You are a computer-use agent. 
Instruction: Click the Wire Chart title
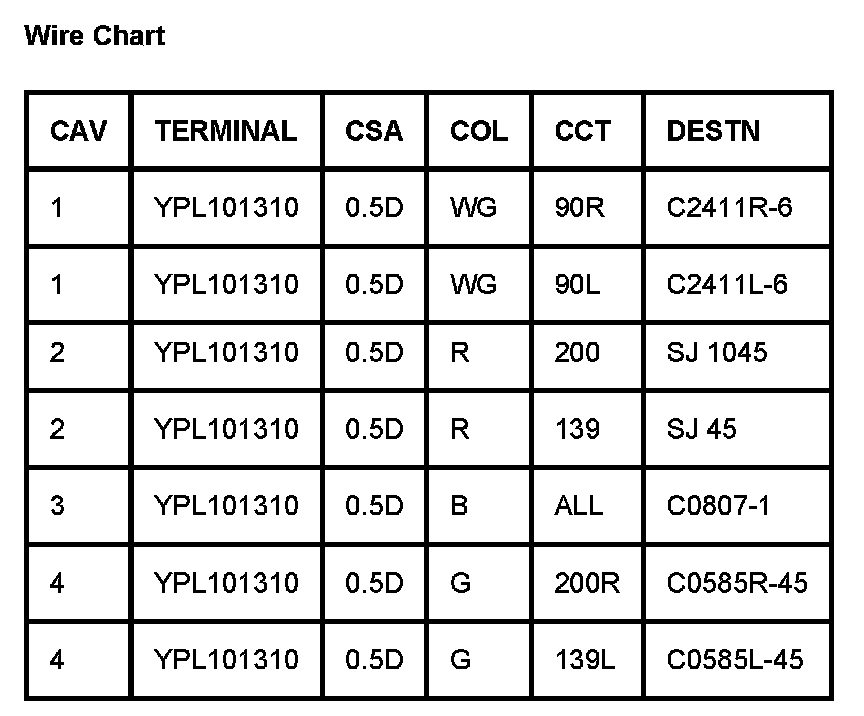tap(94, 37)
